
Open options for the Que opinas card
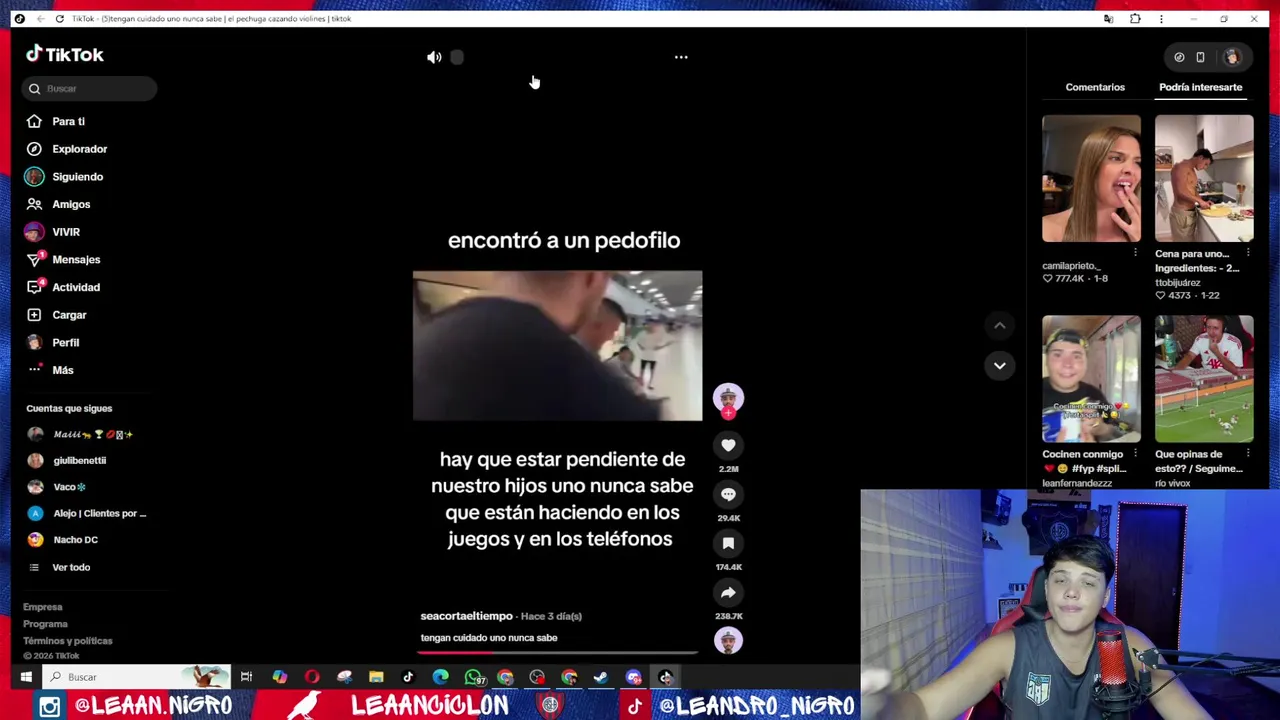1248,453
